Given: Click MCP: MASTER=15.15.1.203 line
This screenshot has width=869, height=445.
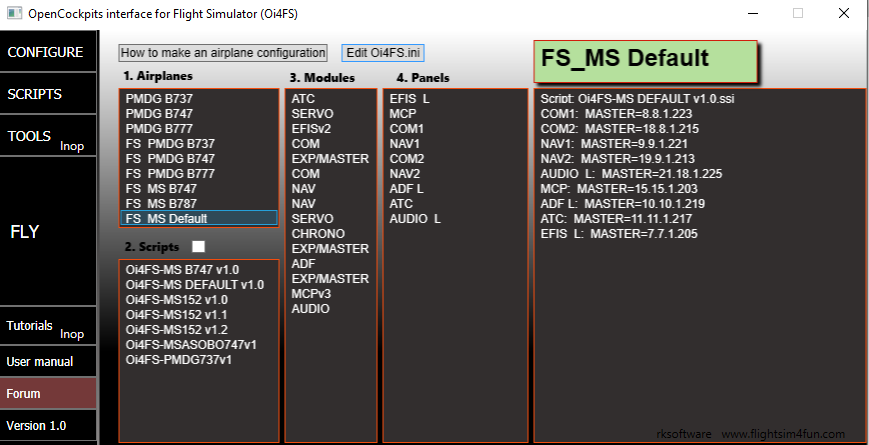Looking at the screenshot, I should coord(619,188).
